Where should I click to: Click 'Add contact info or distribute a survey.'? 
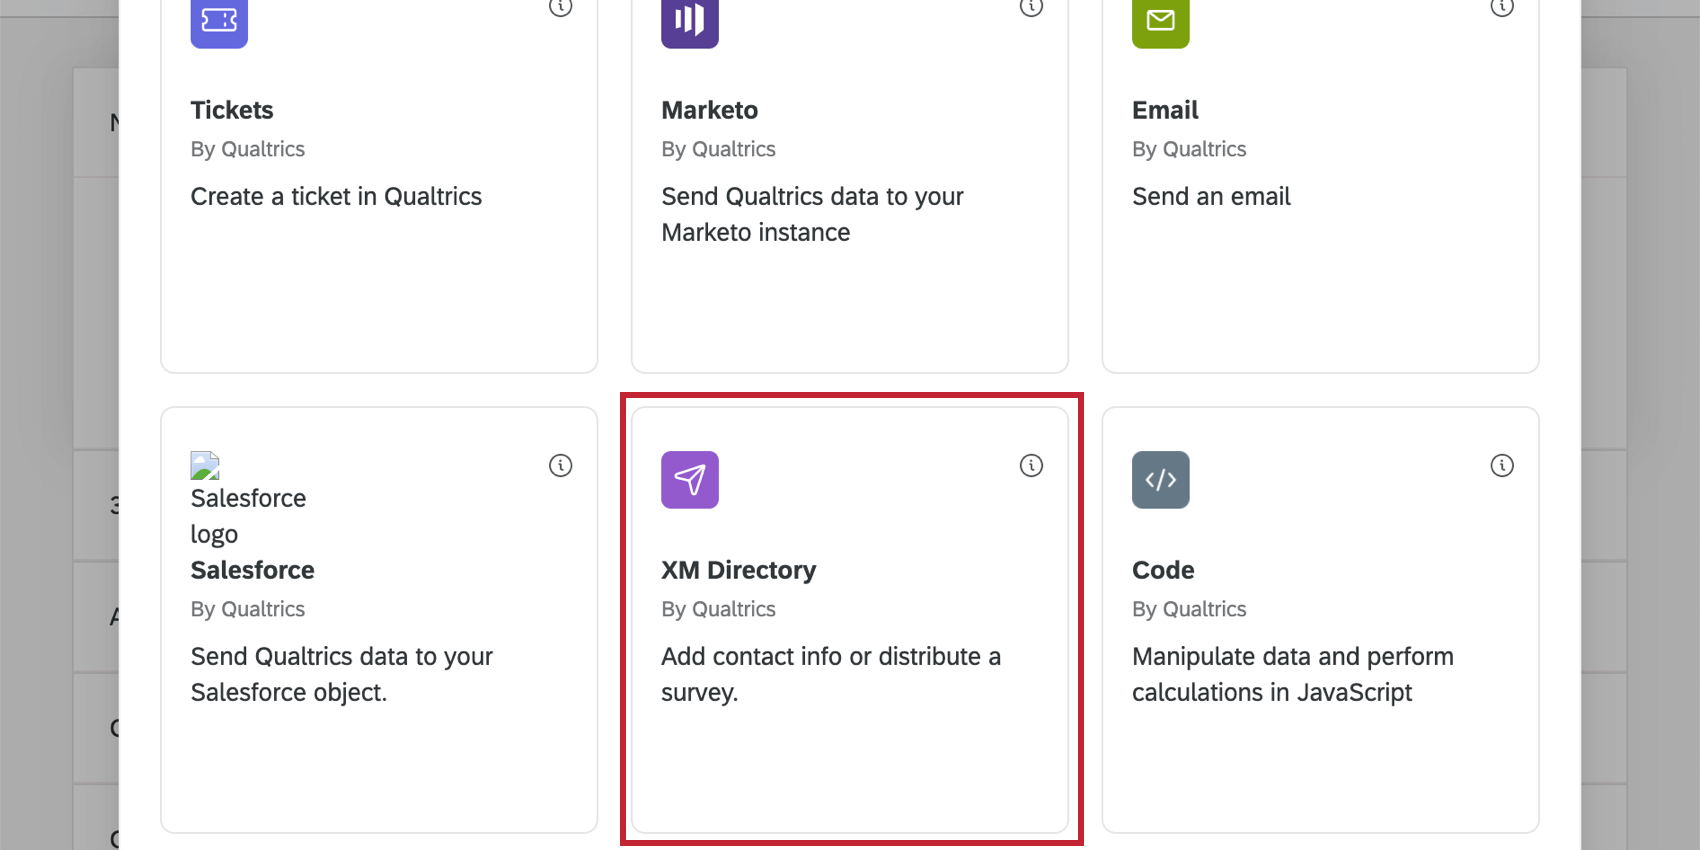pos(831,674)
